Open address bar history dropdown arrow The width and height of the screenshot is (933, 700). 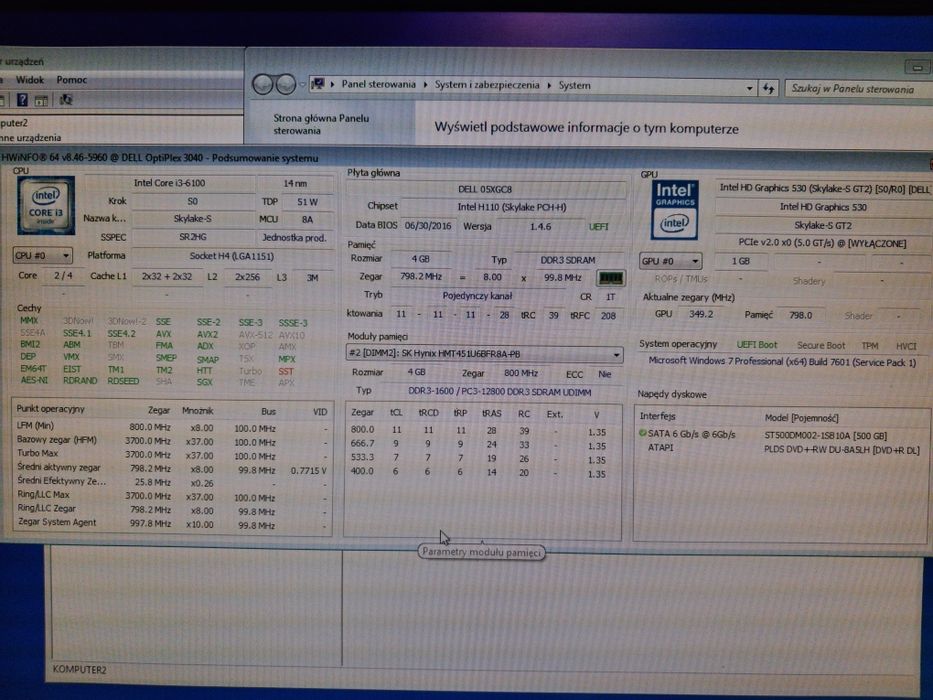click(749, 89)
